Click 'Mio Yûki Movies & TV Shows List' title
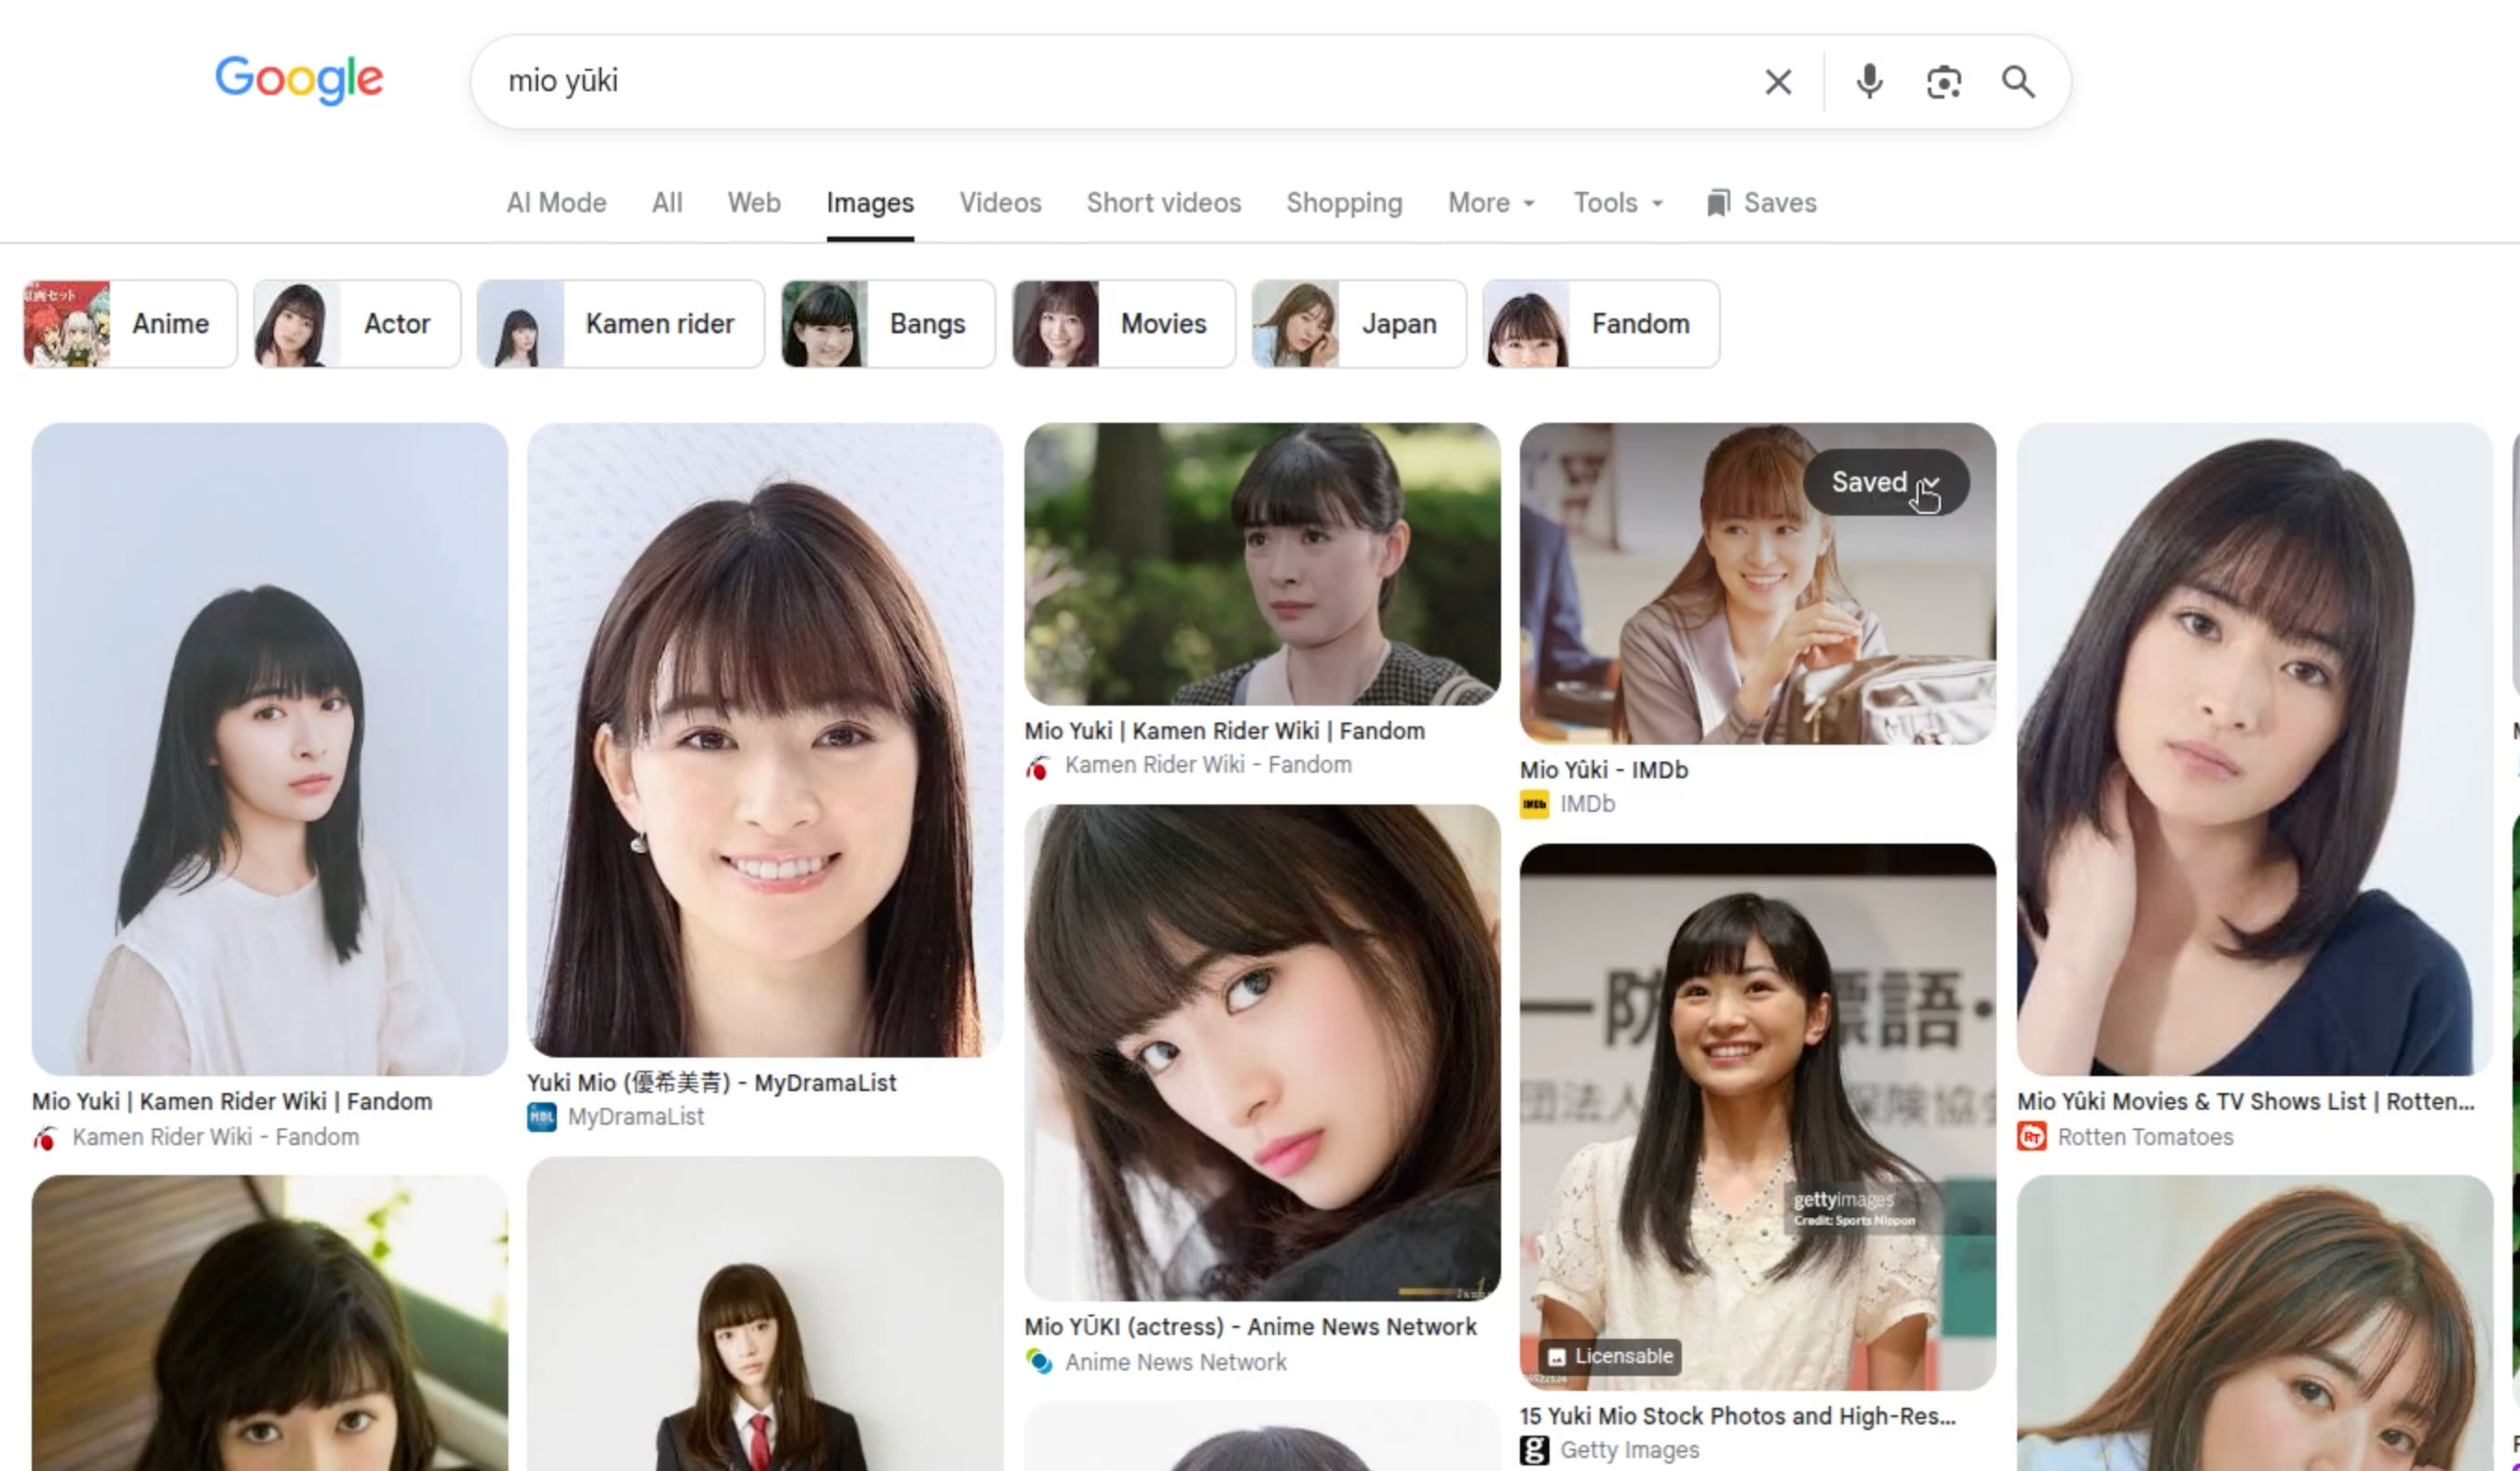 (x=2246, y=1101)
